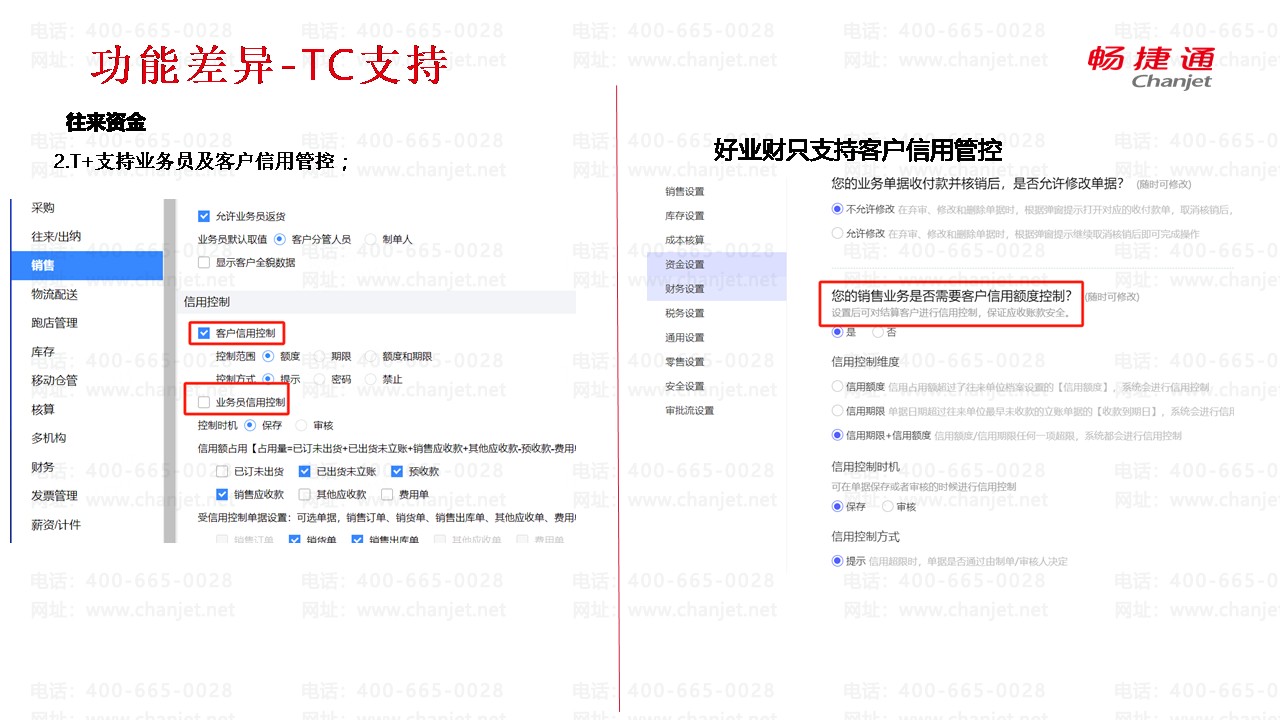The height and width of the screenshot is (720, 1280).
Task: Select the highlighted 销售 sidebar item
Action: tap(87, 265)
